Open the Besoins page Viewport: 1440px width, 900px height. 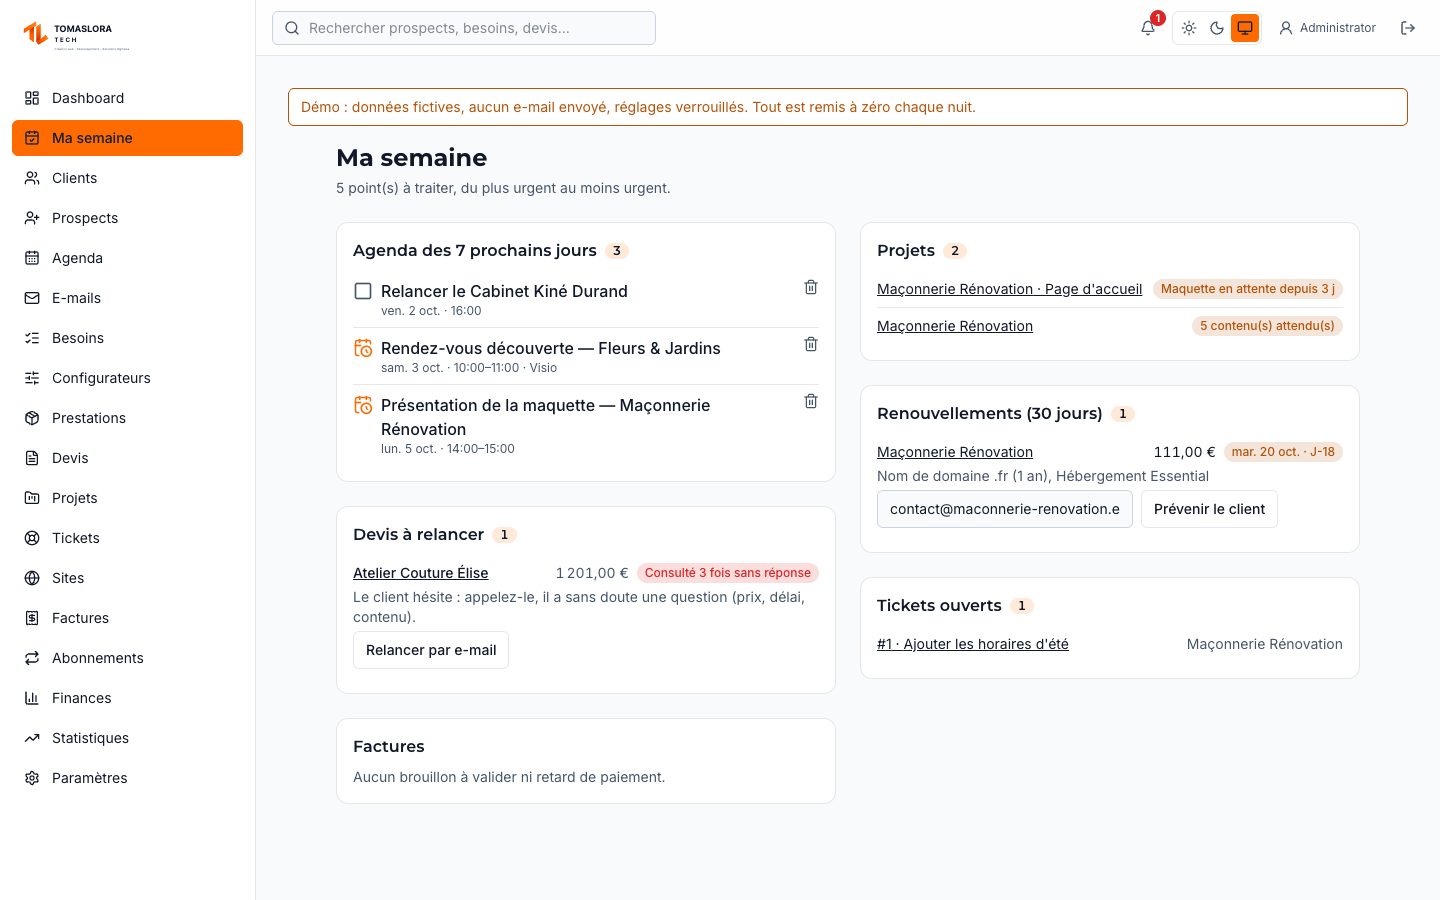(127, 338)
